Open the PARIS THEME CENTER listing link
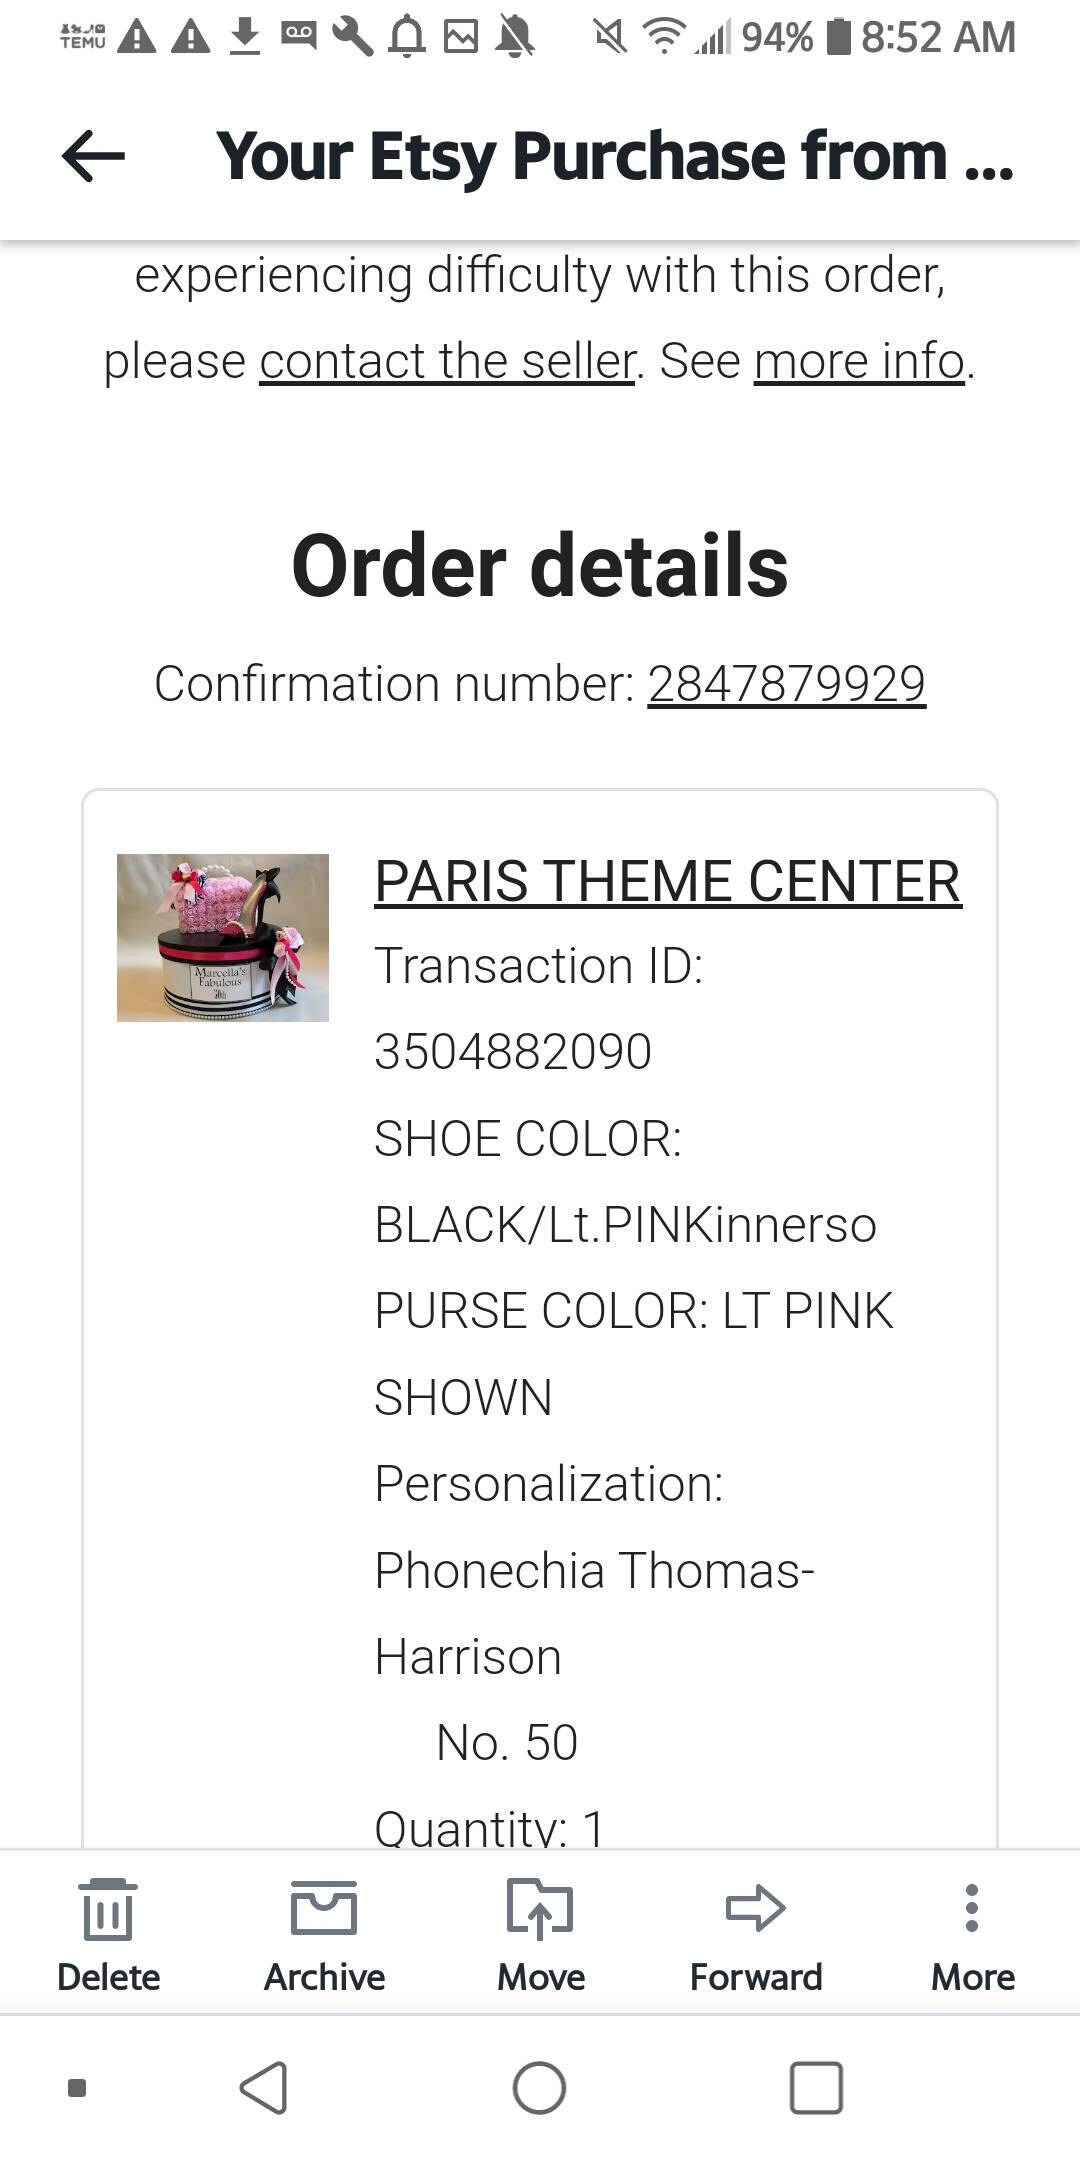The image size is (1080, 2160). [668, 881]
